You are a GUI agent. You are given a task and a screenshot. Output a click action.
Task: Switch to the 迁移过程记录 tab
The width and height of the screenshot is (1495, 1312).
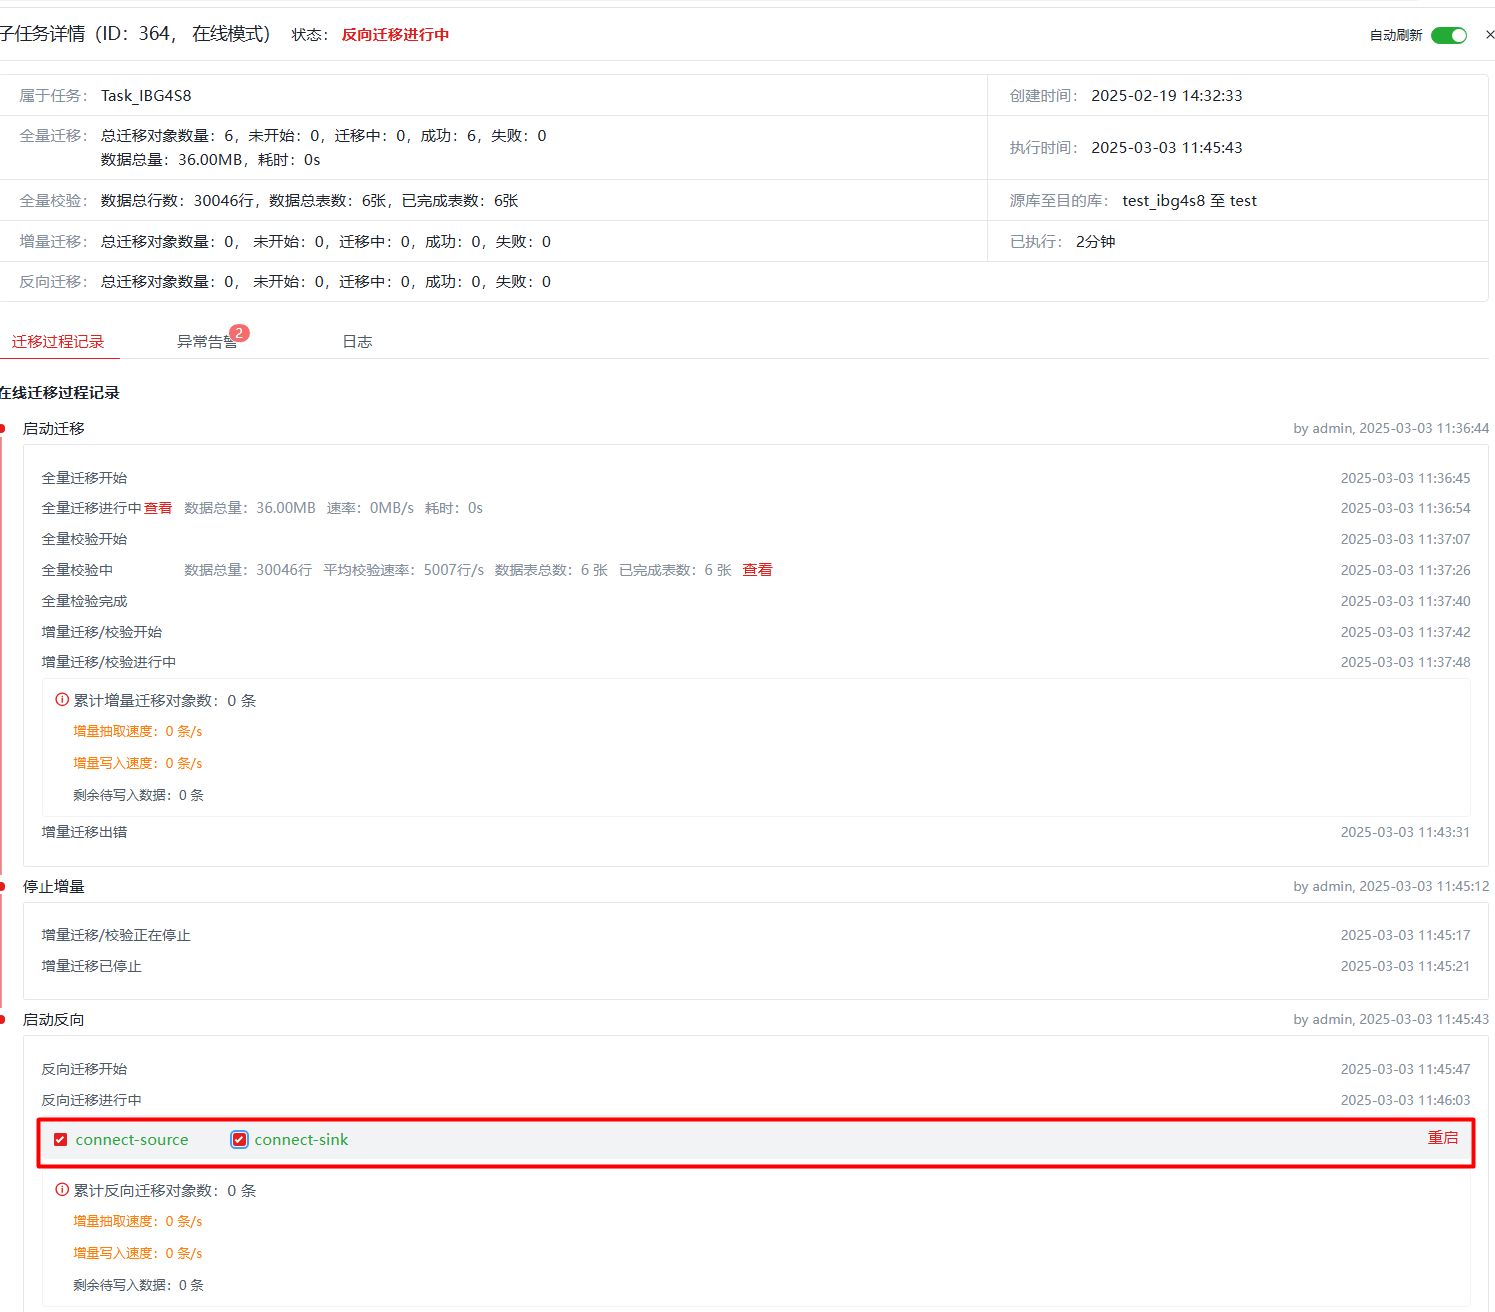tap(58, 342)
